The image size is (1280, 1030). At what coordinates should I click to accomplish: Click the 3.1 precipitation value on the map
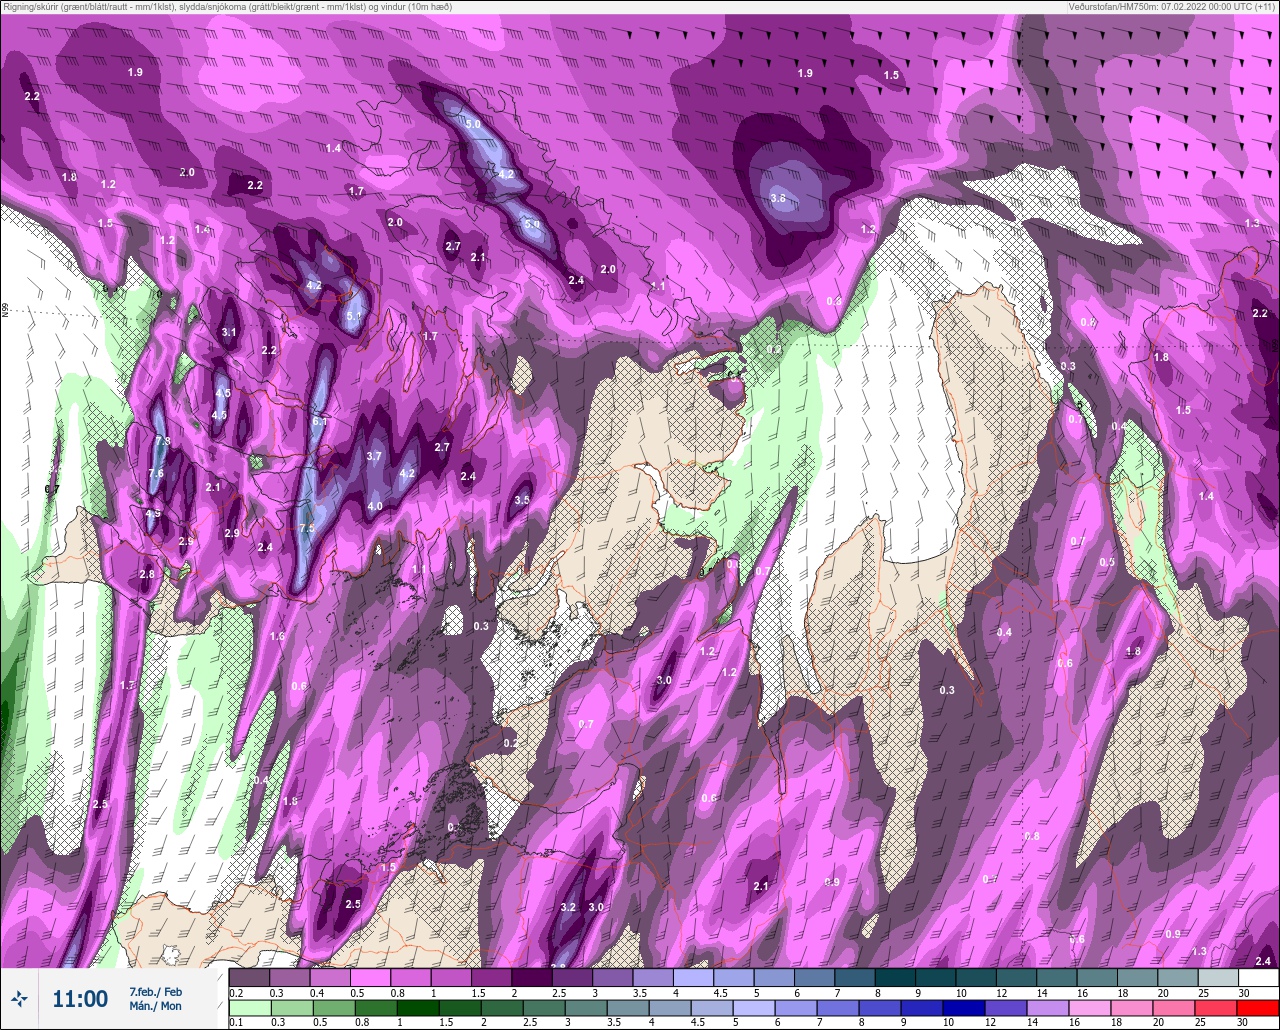click(229, 332)
